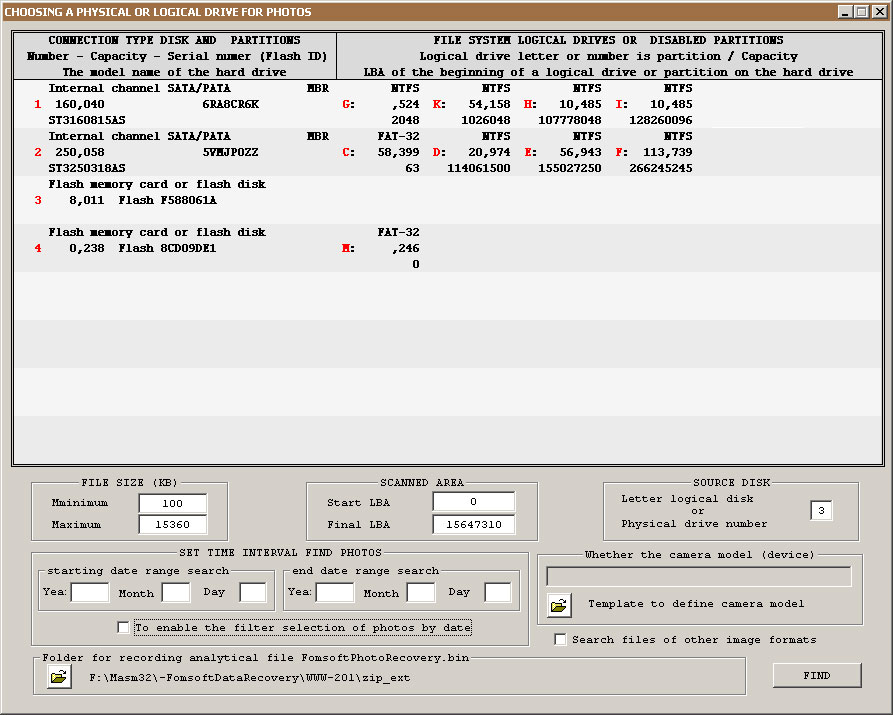Screen dimensions: 893x715
Task: Enable search files of other image formats
Action: pyautogui.click(x=561, y=639)
